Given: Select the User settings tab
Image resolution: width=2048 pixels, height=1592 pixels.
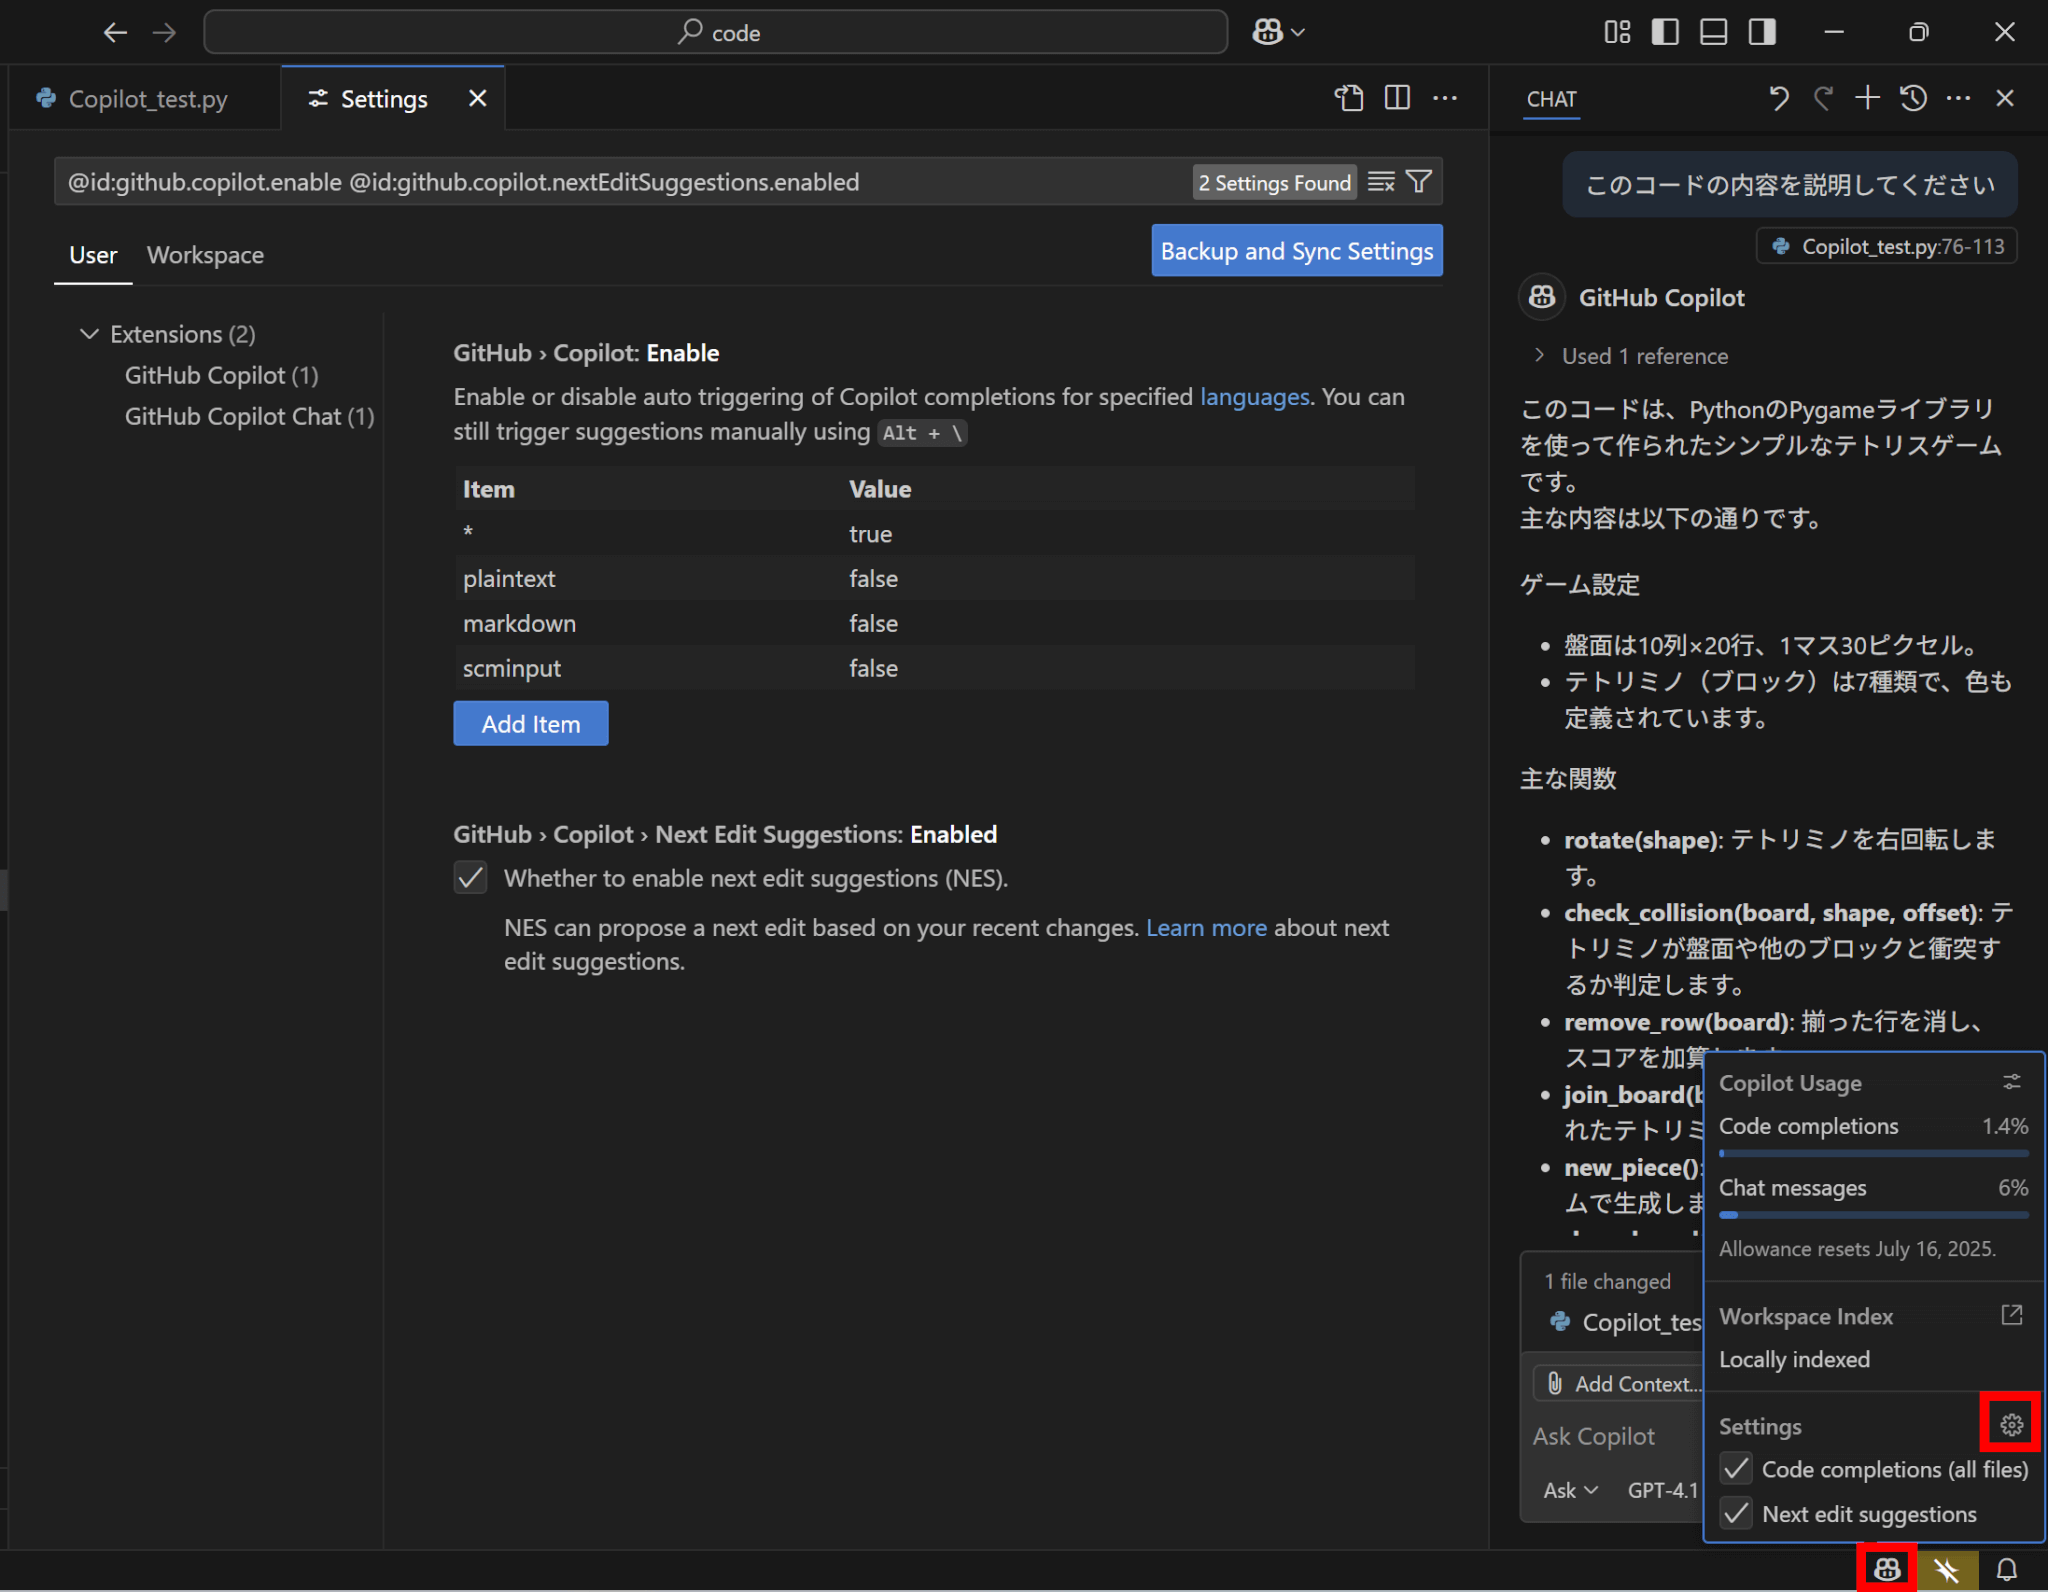Looking at the screenshot, I should tap(93, 255).
